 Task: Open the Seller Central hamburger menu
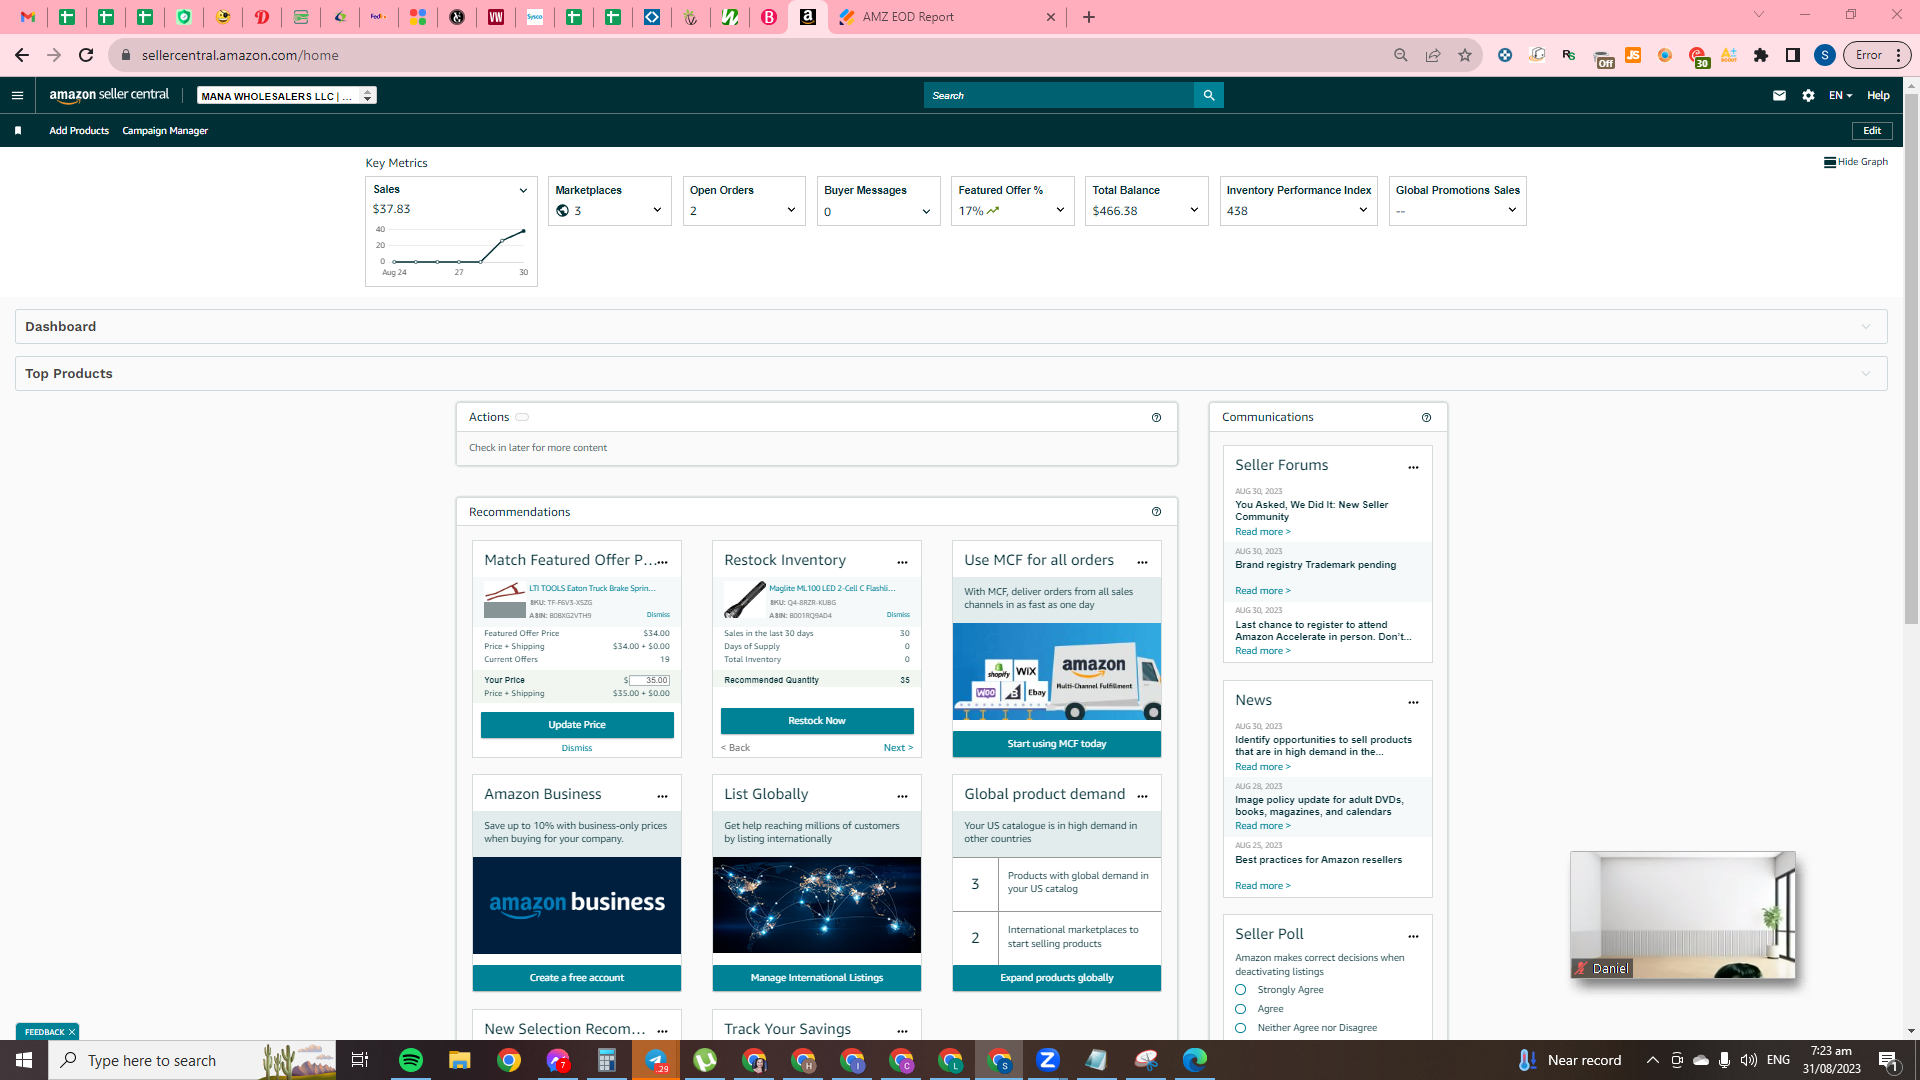pyautogui.click(x=17, y=96)
